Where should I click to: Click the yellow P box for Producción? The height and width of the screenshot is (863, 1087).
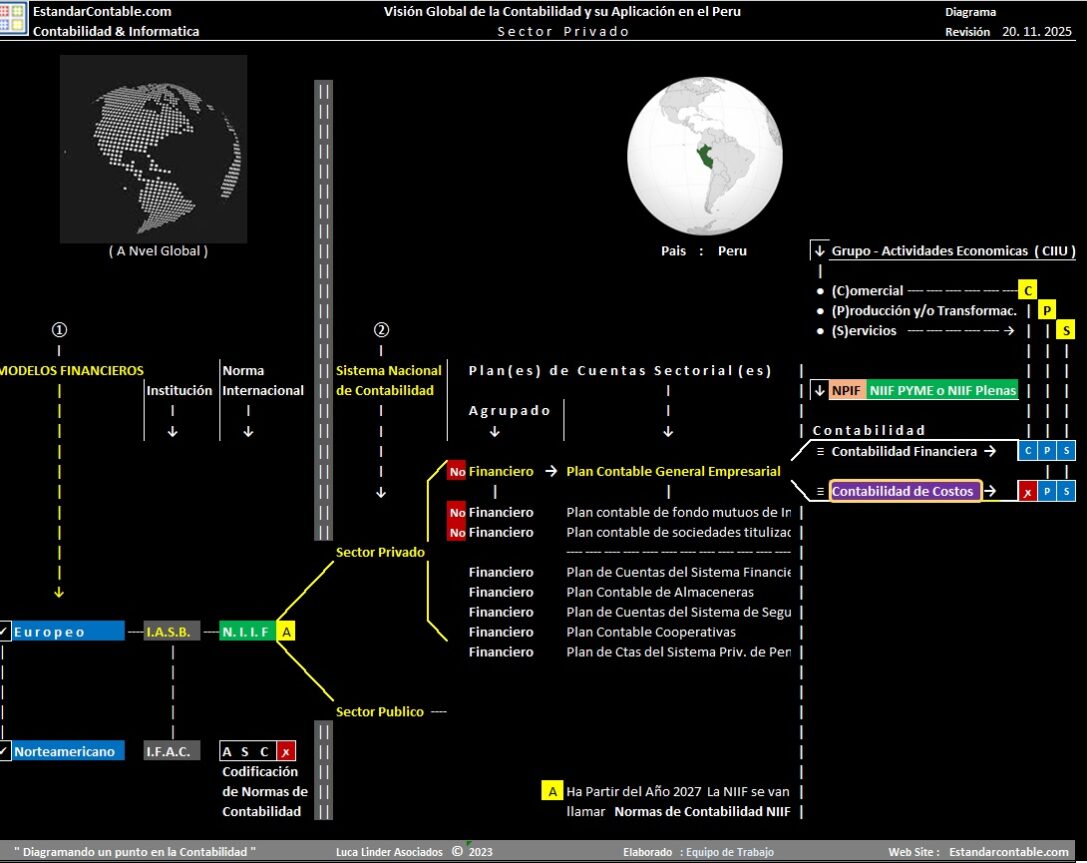pyautogui.click(x=1046, y=311)
